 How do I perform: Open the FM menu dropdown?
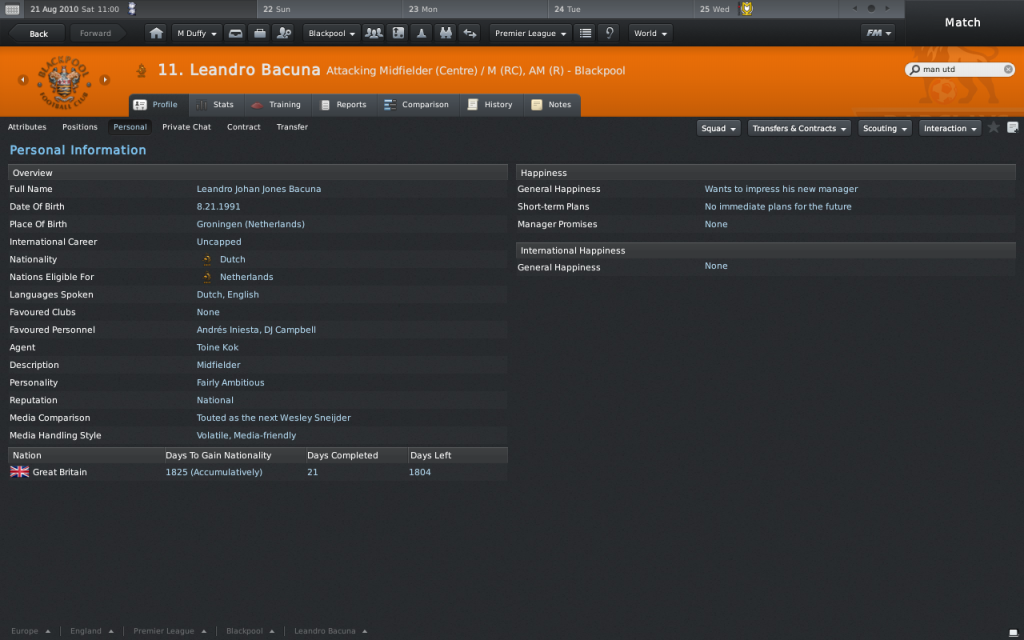(878, 33)
